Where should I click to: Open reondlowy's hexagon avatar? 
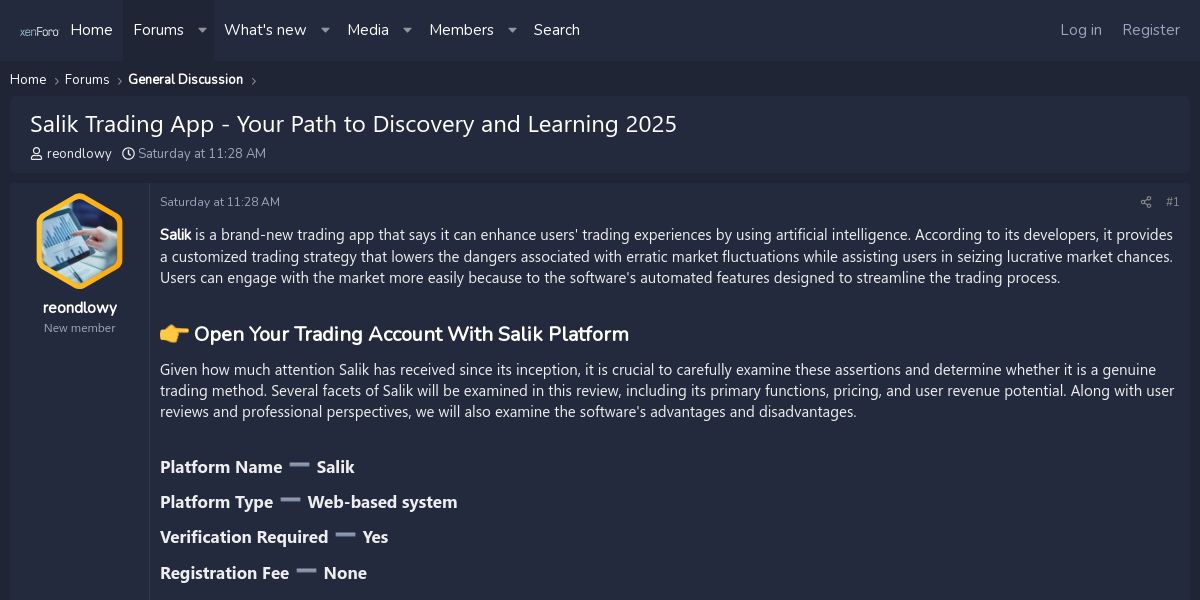pos(79,241)
